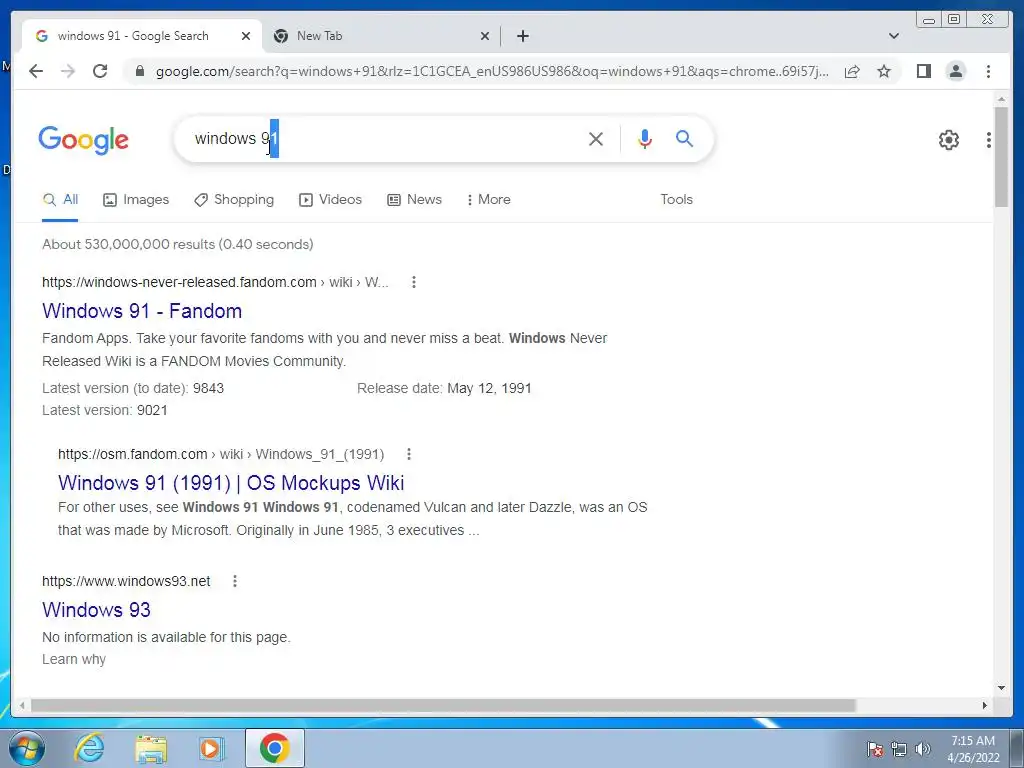Go back using the browser back arrow

coord(36,71)
